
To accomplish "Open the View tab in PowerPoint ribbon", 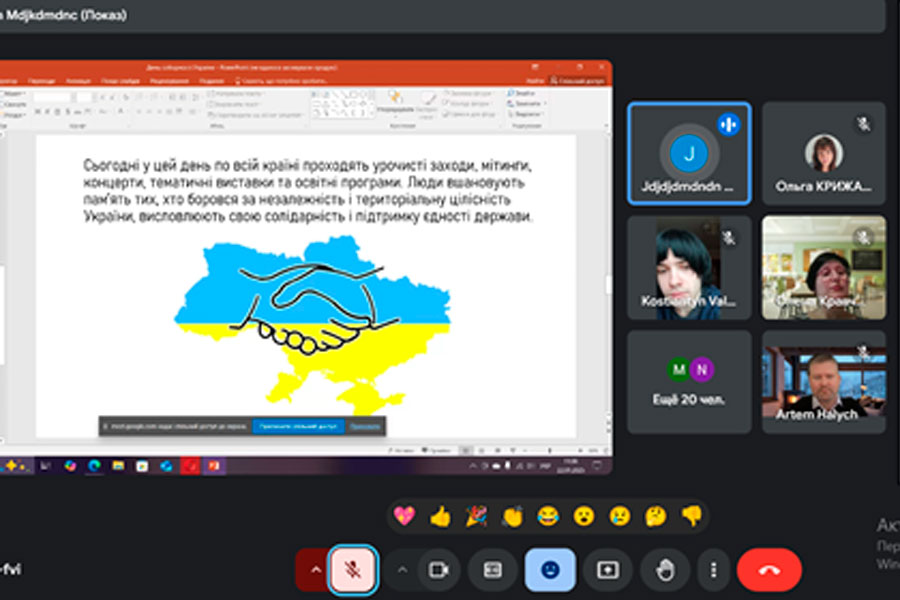I will tap(212, 81).
